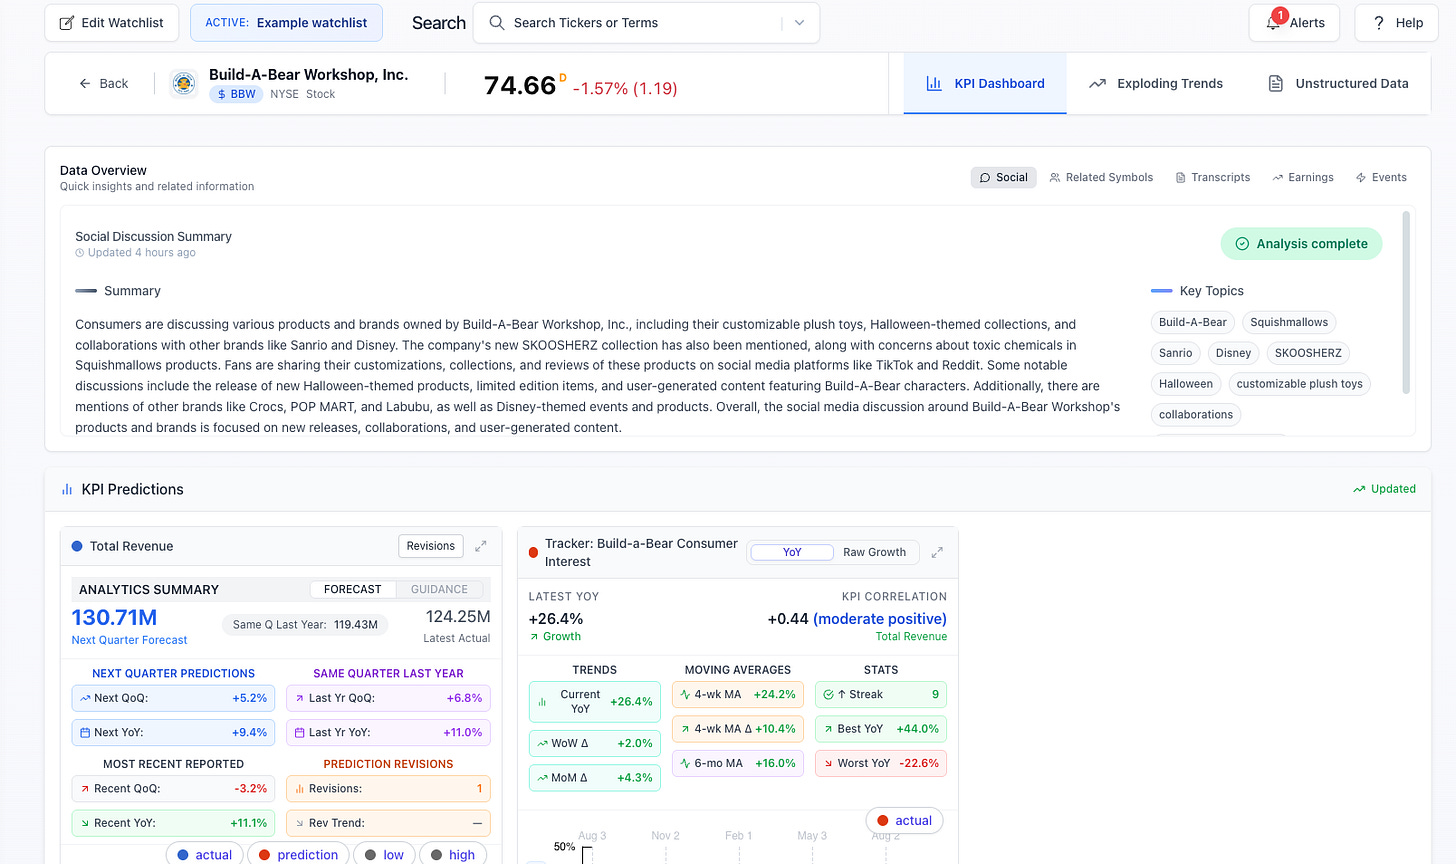This screenshot has width=1456, height=864.
Task: Click the tracker title red color dot
Action: pos(533,552)
